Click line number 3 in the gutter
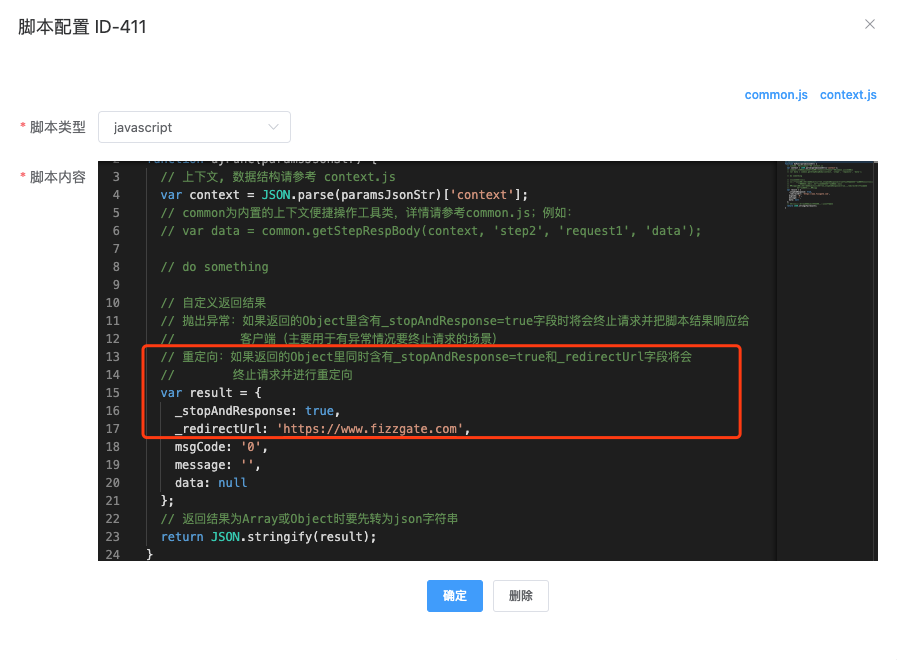This screenshot has height=660, width=897. [116, 177]
